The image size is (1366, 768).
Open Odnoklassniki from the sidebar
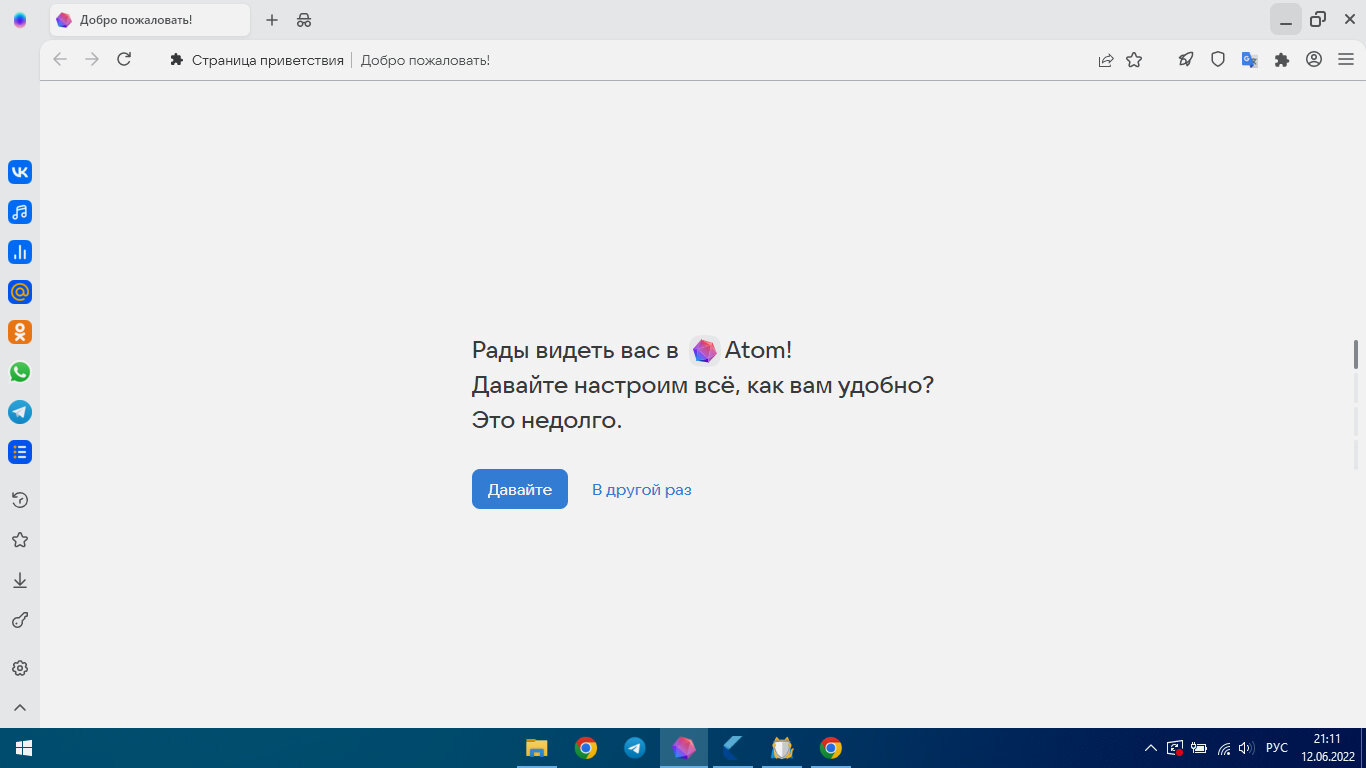click(20, 332)
